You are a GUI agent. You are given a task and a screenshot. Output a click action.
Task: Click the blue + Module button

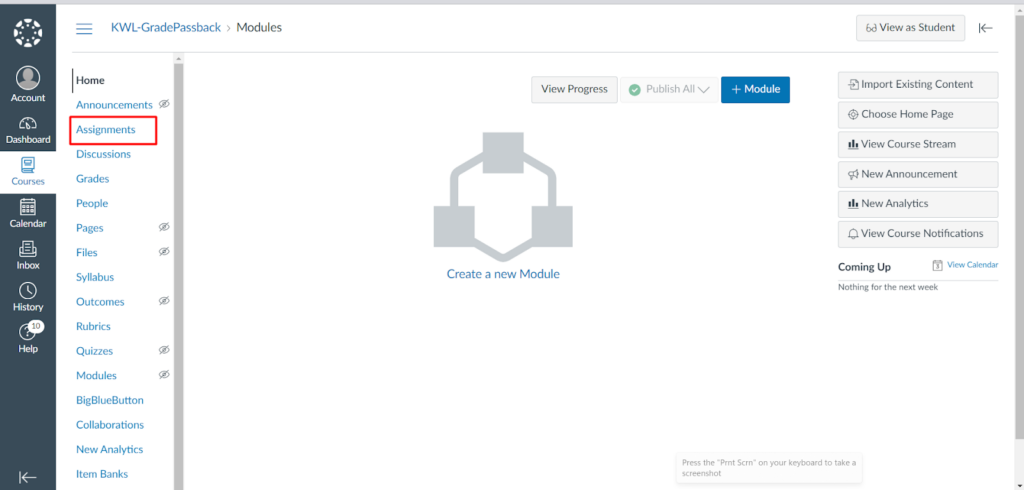point(755,89)
